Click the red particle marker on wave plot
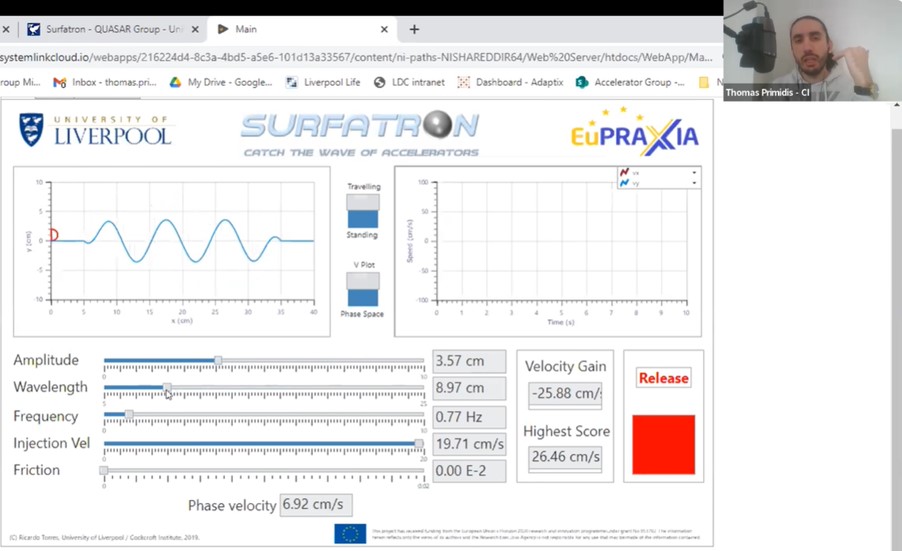The height and width of the screenshot is (551, 902). click(x=53, y=235)
